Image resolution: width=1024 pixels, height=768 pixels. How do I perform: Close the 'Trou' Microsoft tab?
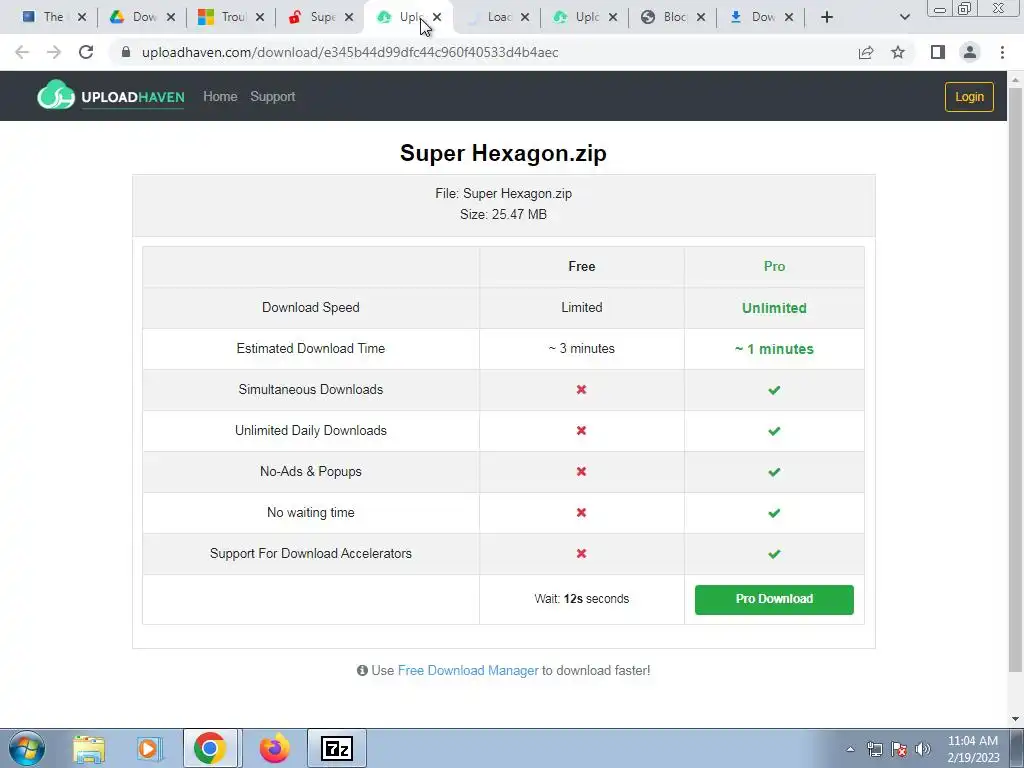click(x=260, y=17)
